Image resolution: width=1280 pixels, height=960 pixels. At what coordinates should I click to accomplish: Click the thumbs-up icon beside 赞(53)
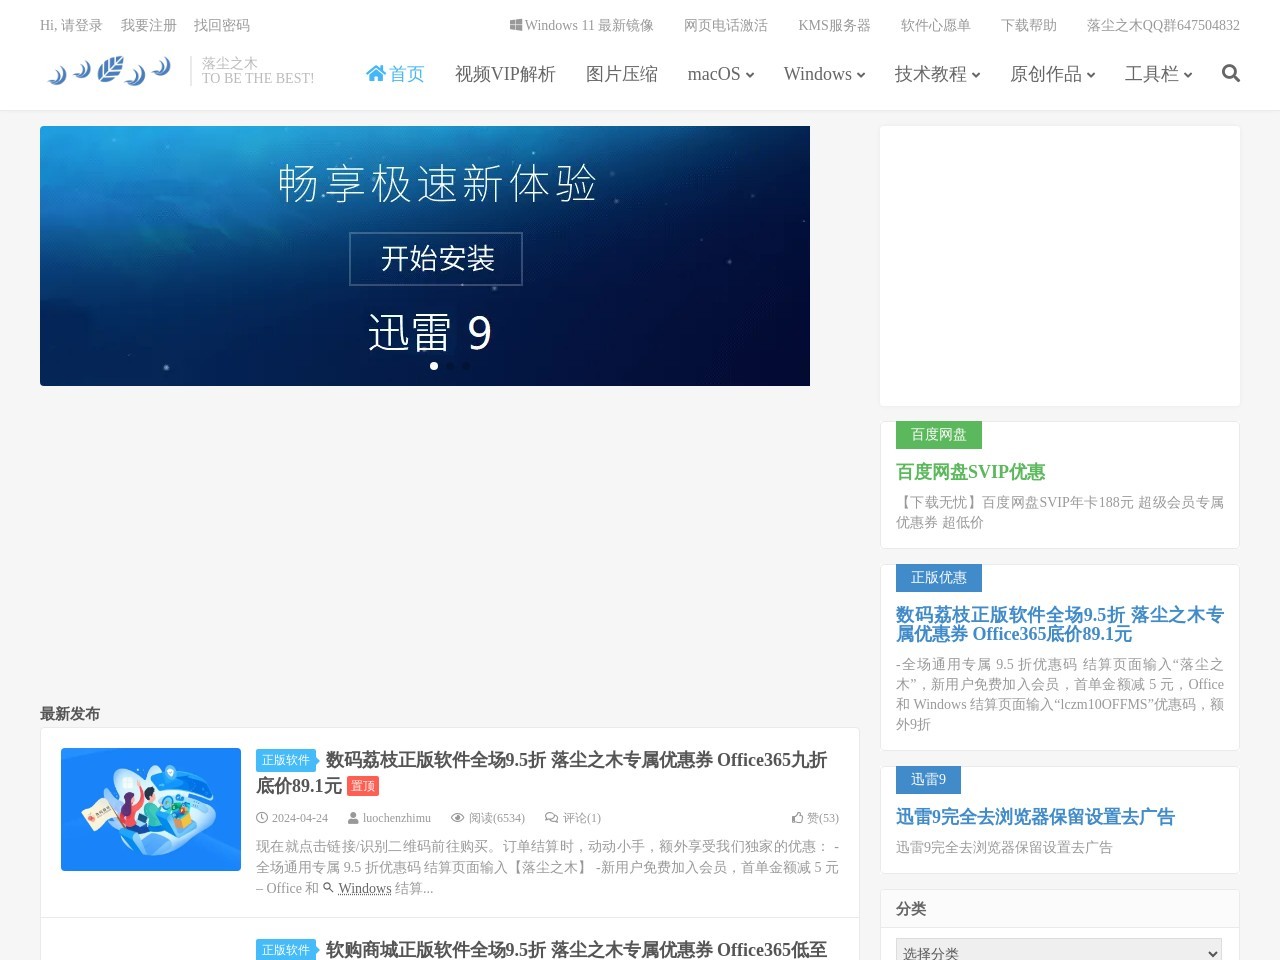pos(797,818)
